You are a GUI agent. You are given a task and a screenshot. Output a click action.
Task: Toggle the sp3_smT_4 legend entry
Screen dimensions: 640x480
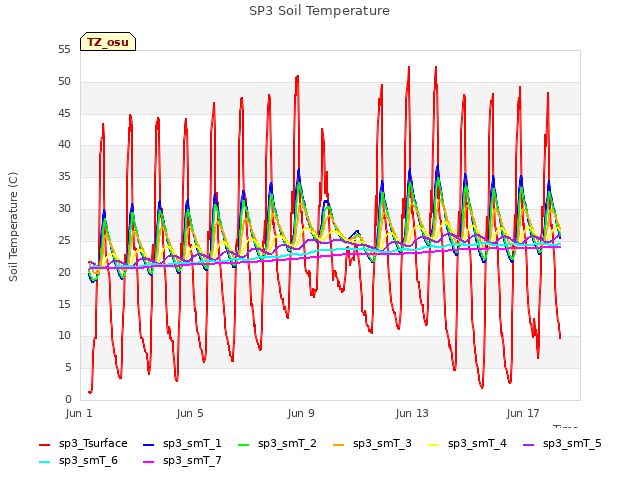(x=467, y=444)
